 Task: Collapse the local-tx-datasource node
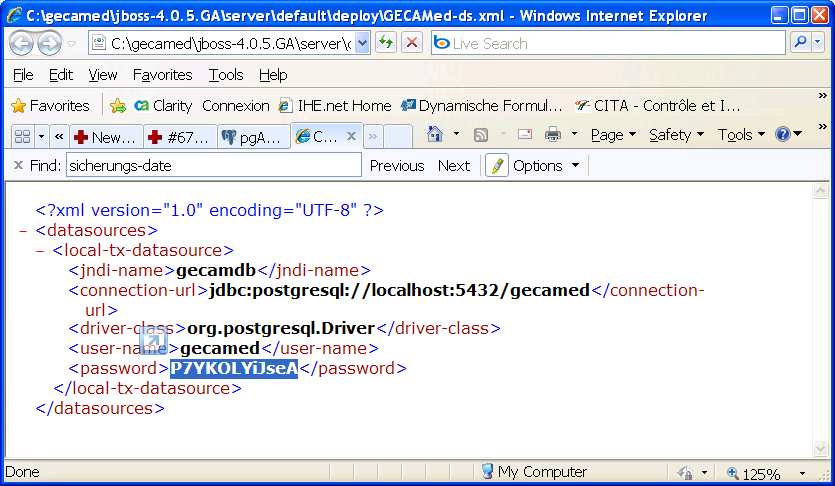pos(41,251)
